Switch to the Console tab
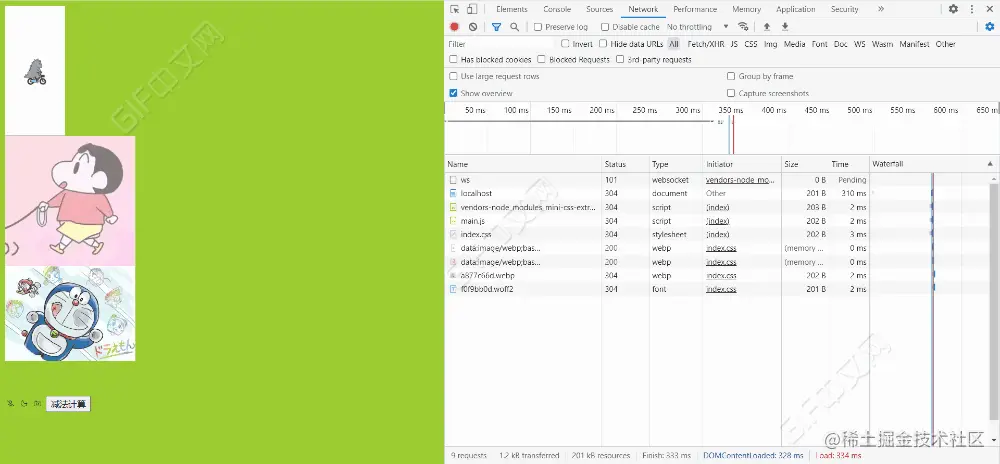1000x464 pixels. [x=557, y=9]
